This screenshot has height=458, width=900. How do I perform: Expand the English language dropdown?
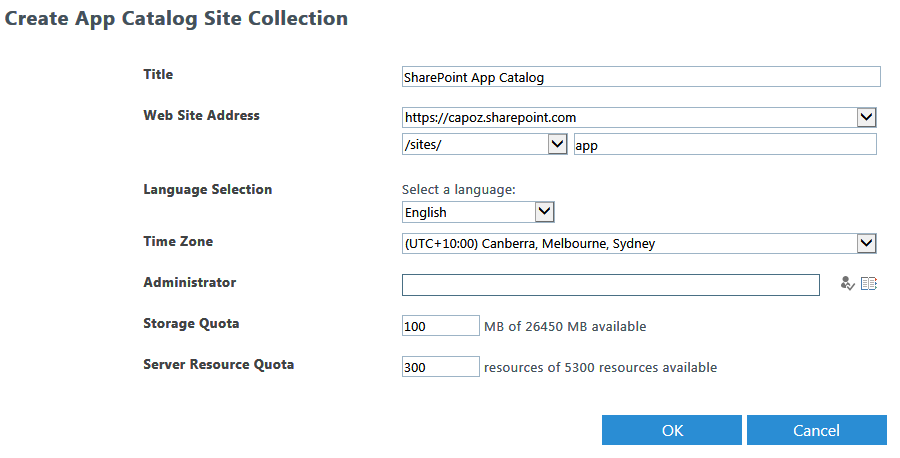[544, 212]
